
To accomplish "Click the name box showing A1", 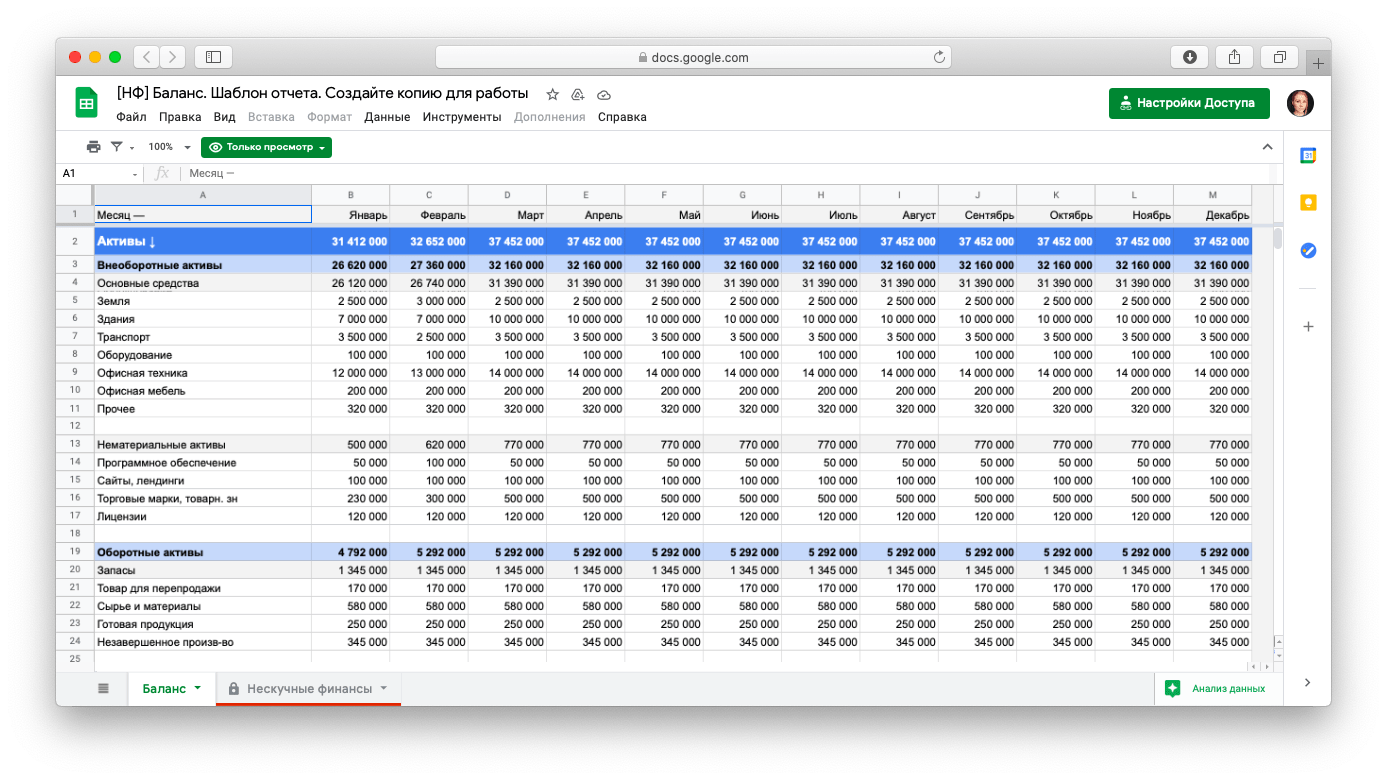I will point(95,173).
